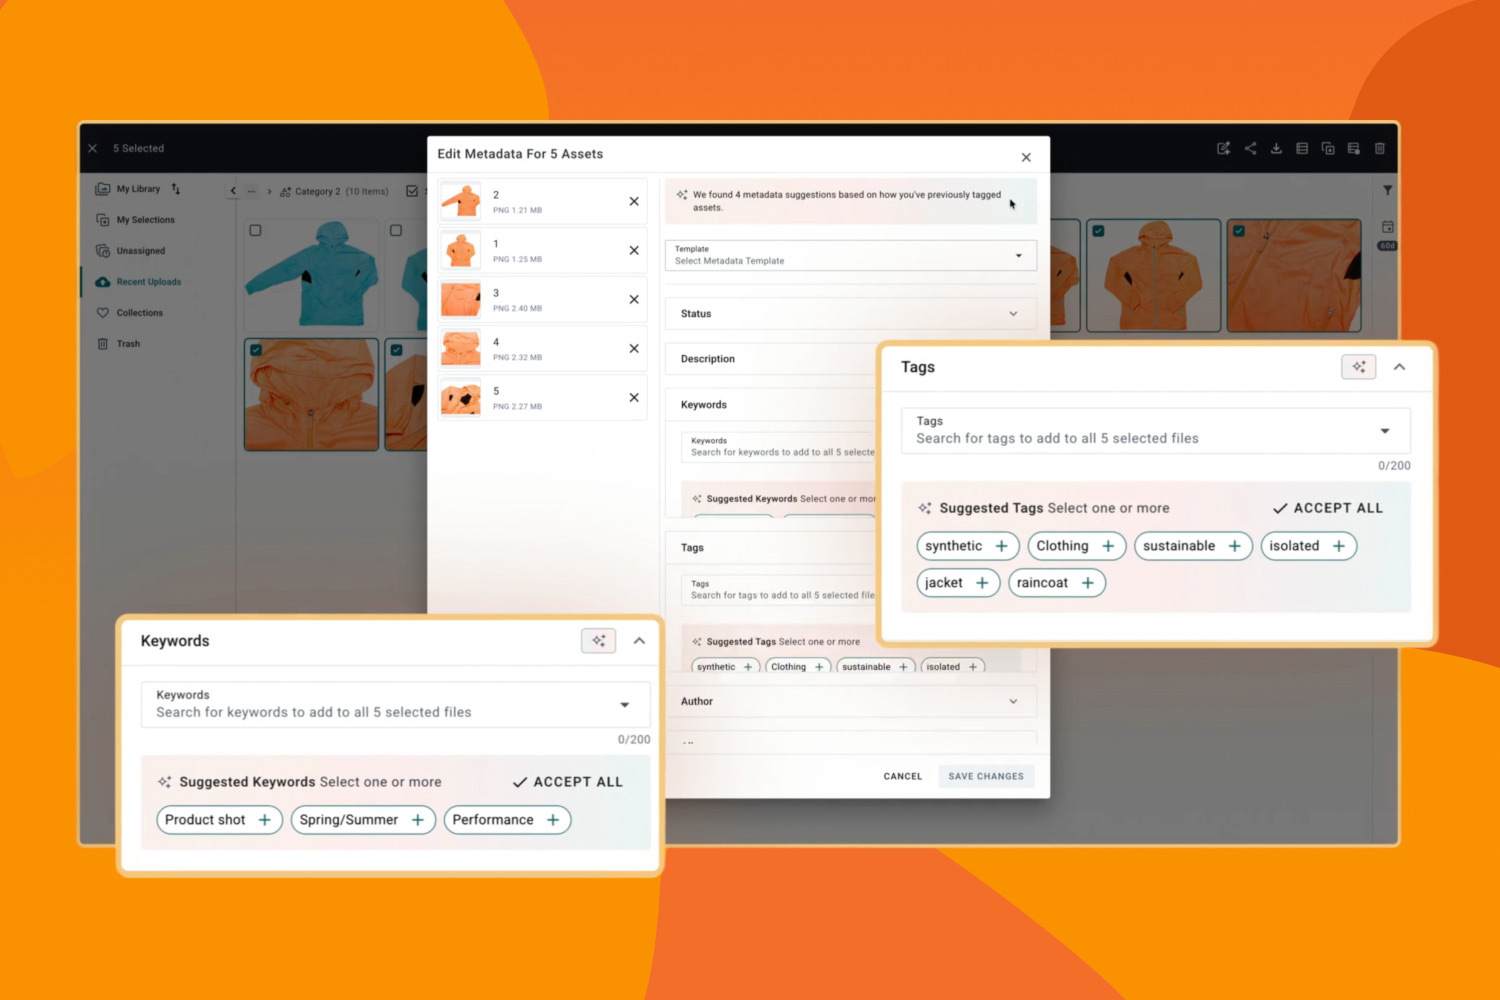Select asset 5 thumbnail in the edit list

(x=461, y=397)
